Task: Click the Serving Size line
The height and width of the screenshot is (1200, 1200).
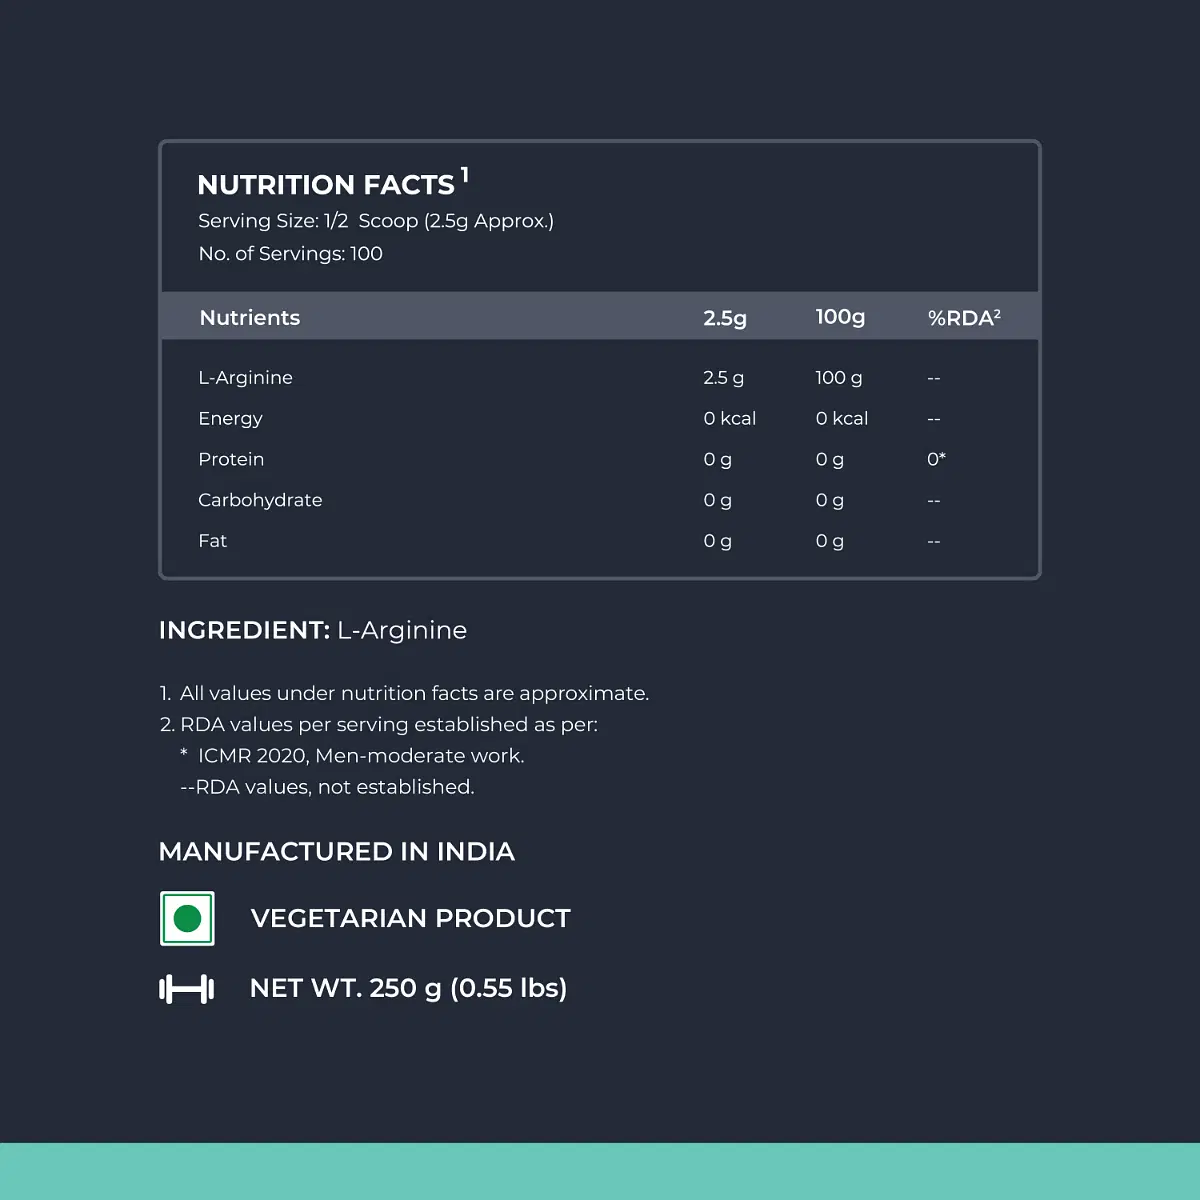Action: tap(376, 221)
